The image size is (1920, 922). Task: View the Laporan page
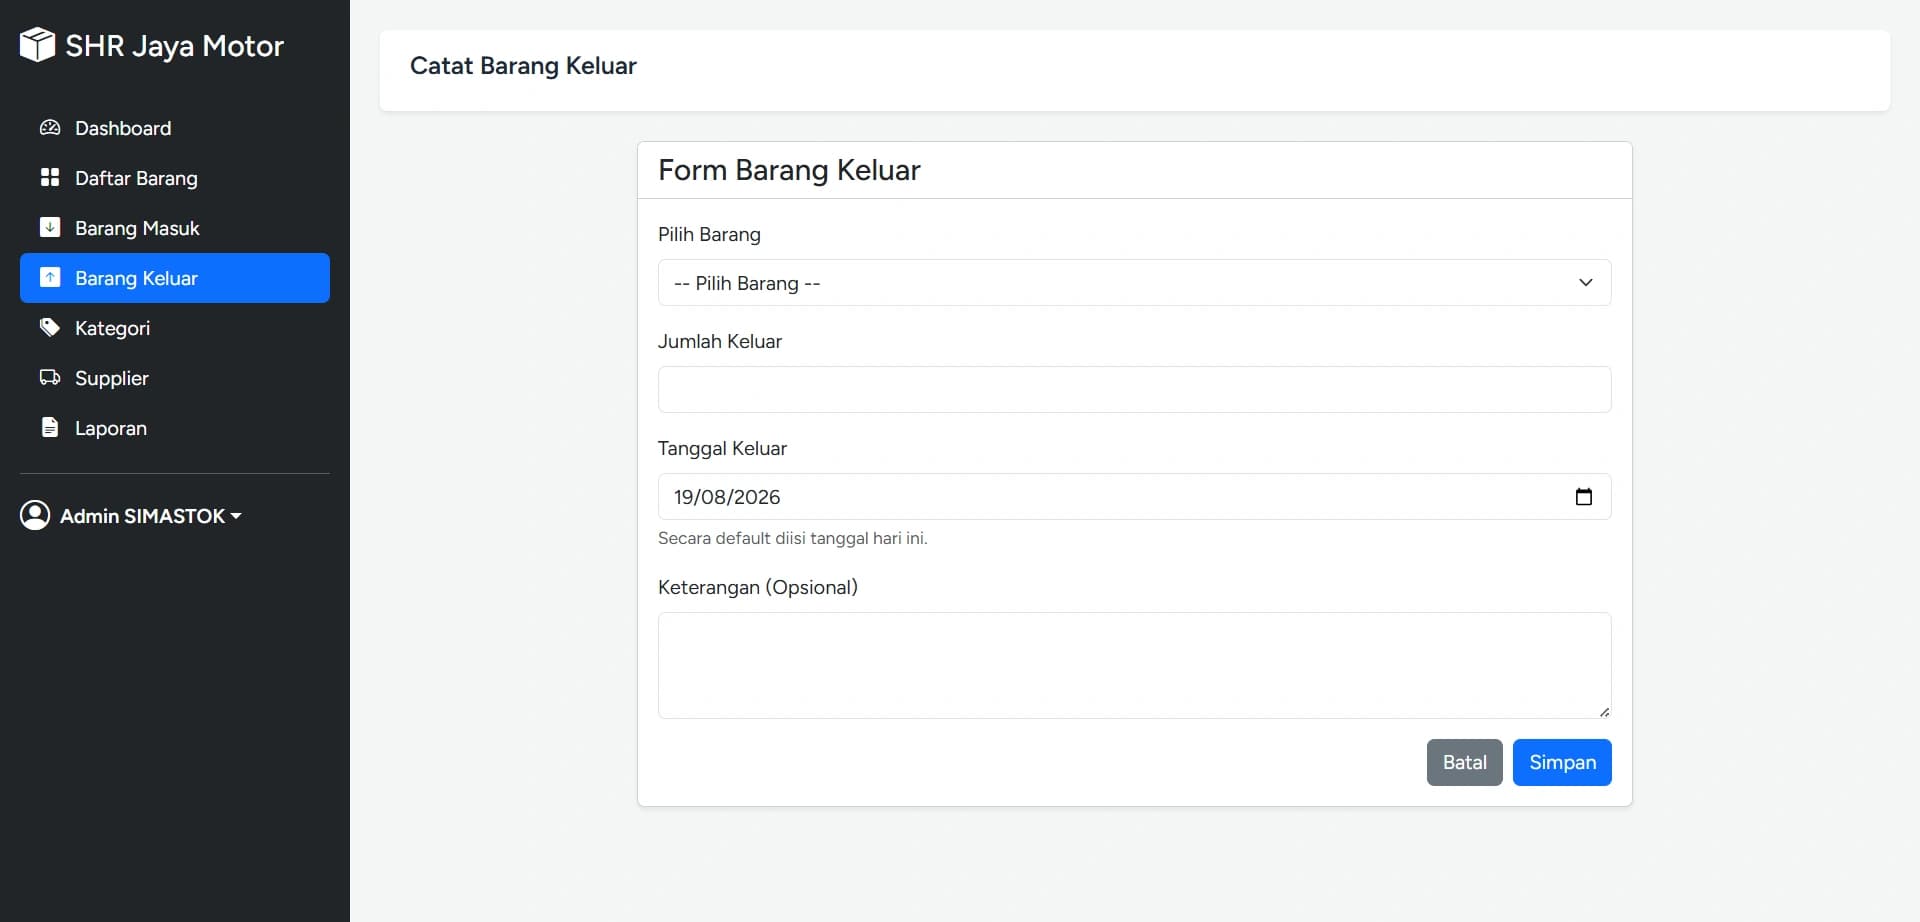coord(175,428)
